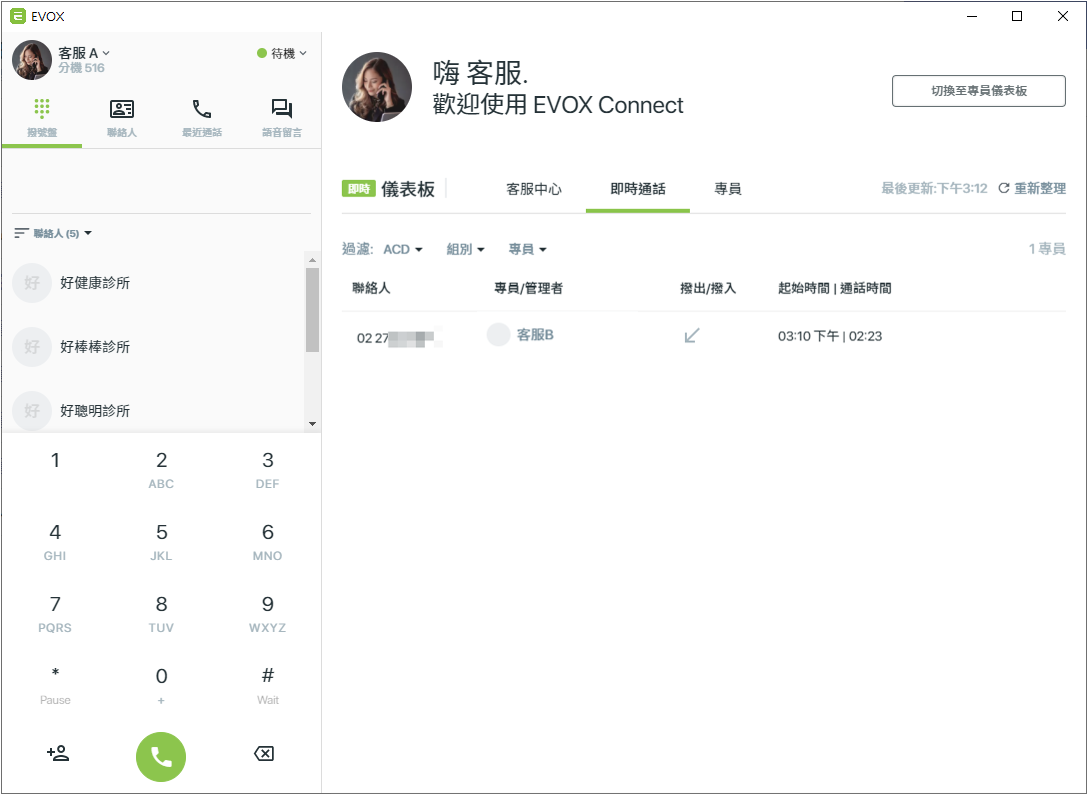Switch to the 即時通話 tab

click(638, 189)
